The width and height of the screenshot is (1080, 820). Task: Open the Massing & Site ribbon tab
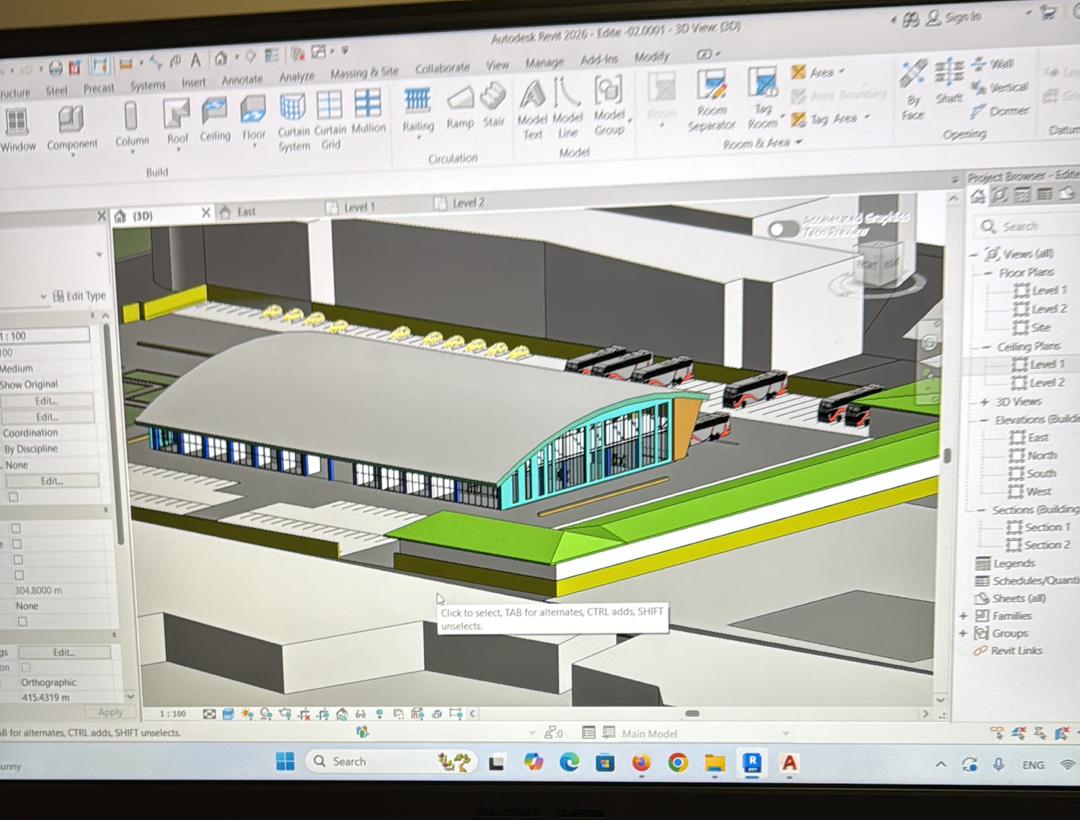point(364,73)
